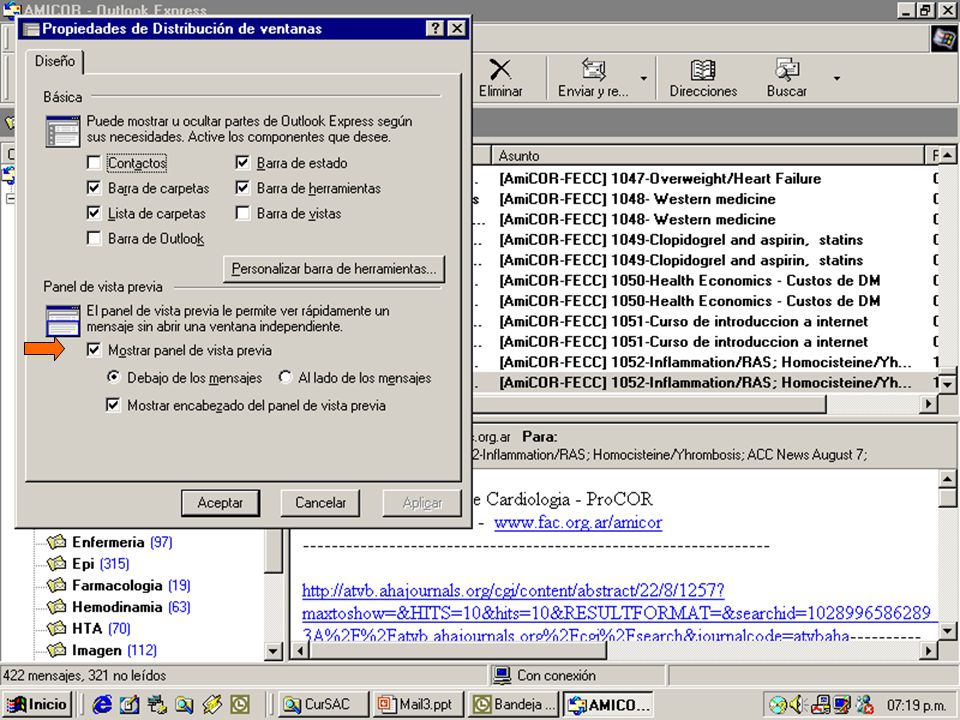Click the speaker volume icon in the system tray
960x720 pixels.
click(x=797, y=704)
